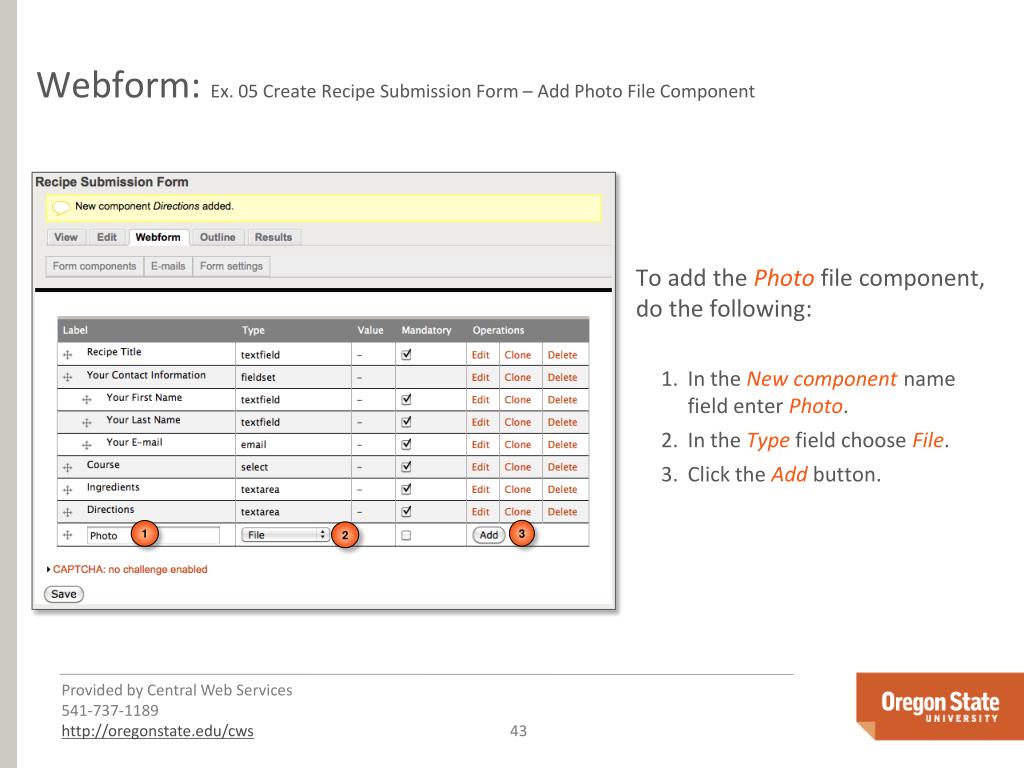Select the Form components sub-tab

tap(95, 266)
